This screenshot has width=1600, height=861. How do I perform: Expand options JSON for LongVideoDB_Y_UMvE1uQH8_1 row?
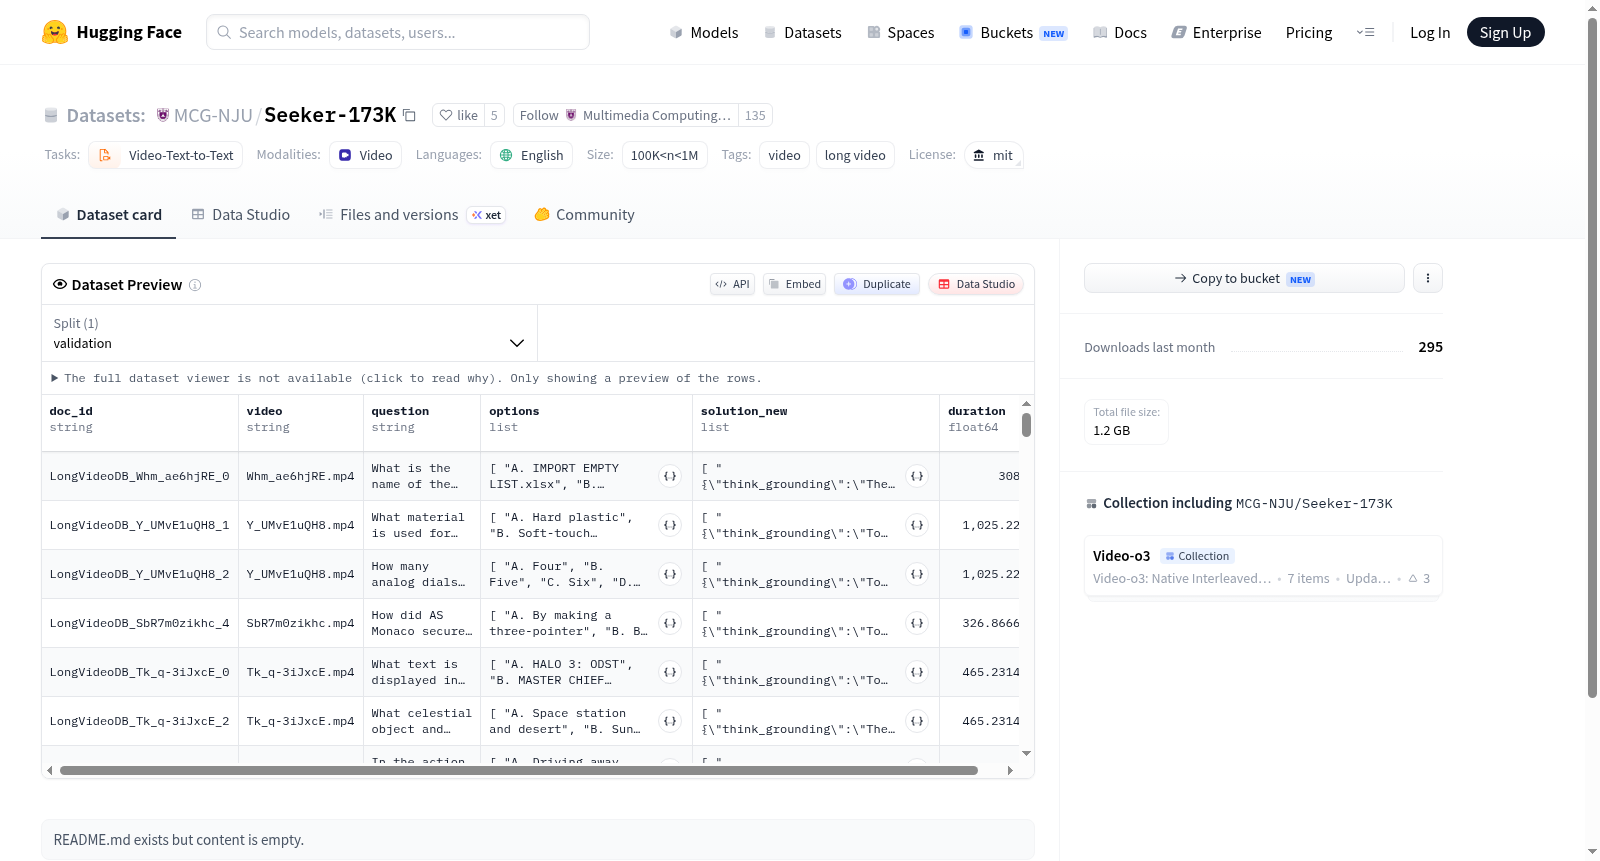(670, 525)
